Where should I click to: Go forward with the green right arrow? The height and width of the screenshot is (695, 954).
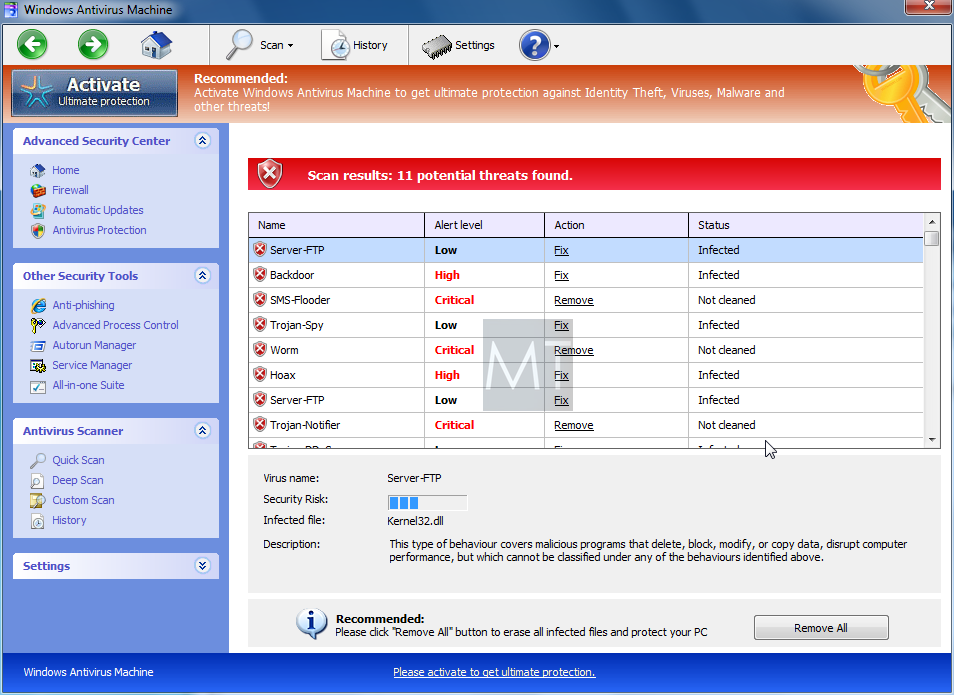click(x=93, y=45)
